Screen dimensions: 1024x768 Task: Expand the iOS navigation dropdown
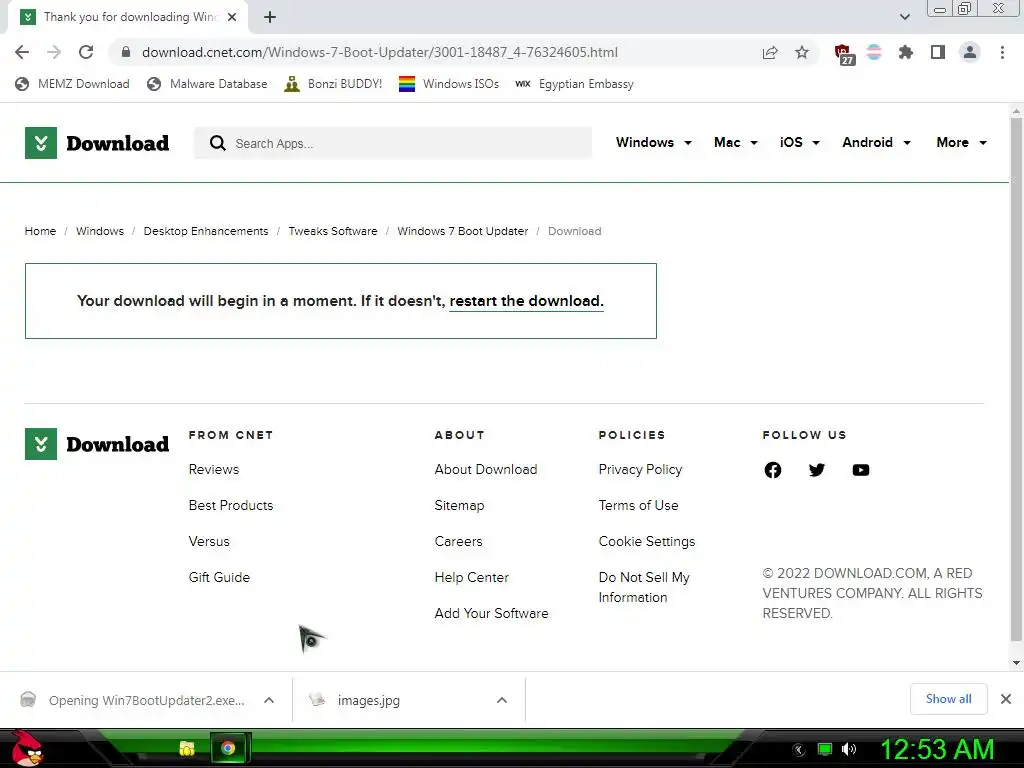[800, 142]
